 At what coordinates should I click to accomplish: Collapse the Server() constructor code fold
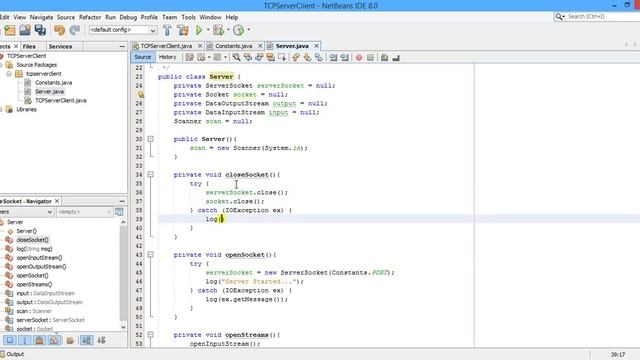coord(151,139)
